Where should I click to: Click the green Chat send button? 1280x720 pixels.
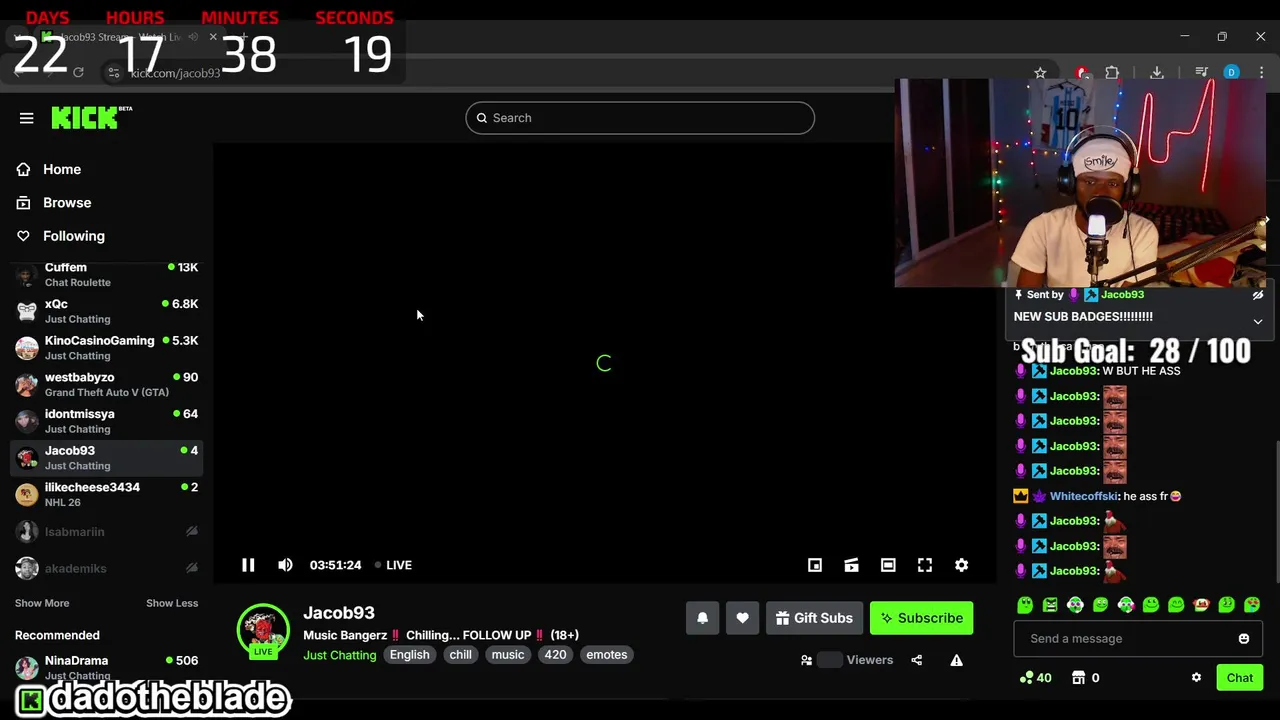tap(1240, 678)
